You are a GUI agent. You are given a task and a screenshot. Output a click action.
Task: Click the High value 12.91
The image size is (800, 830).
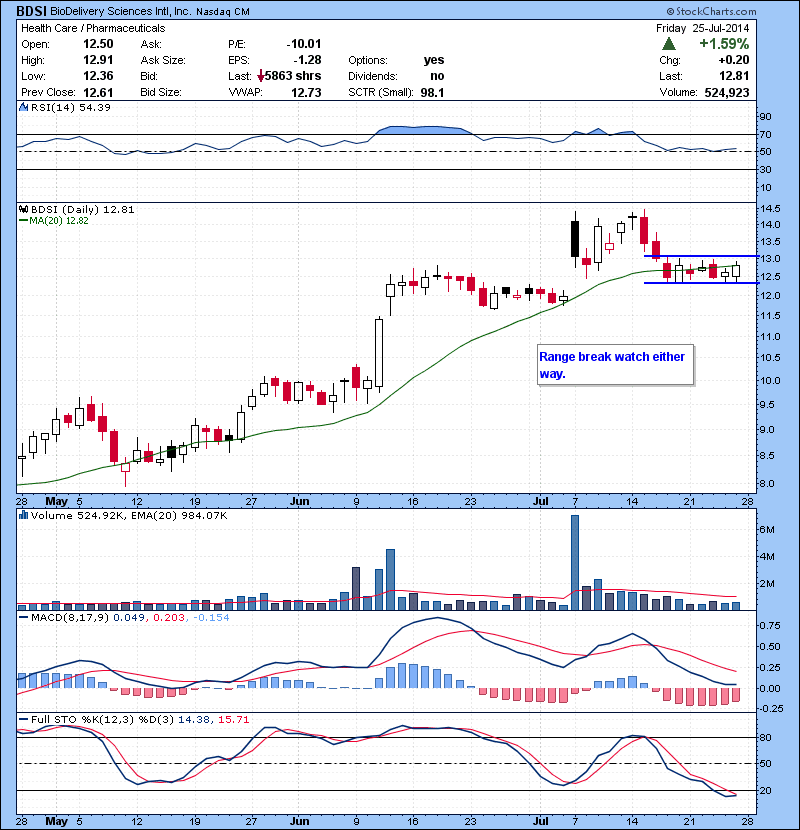coord(98,60)
